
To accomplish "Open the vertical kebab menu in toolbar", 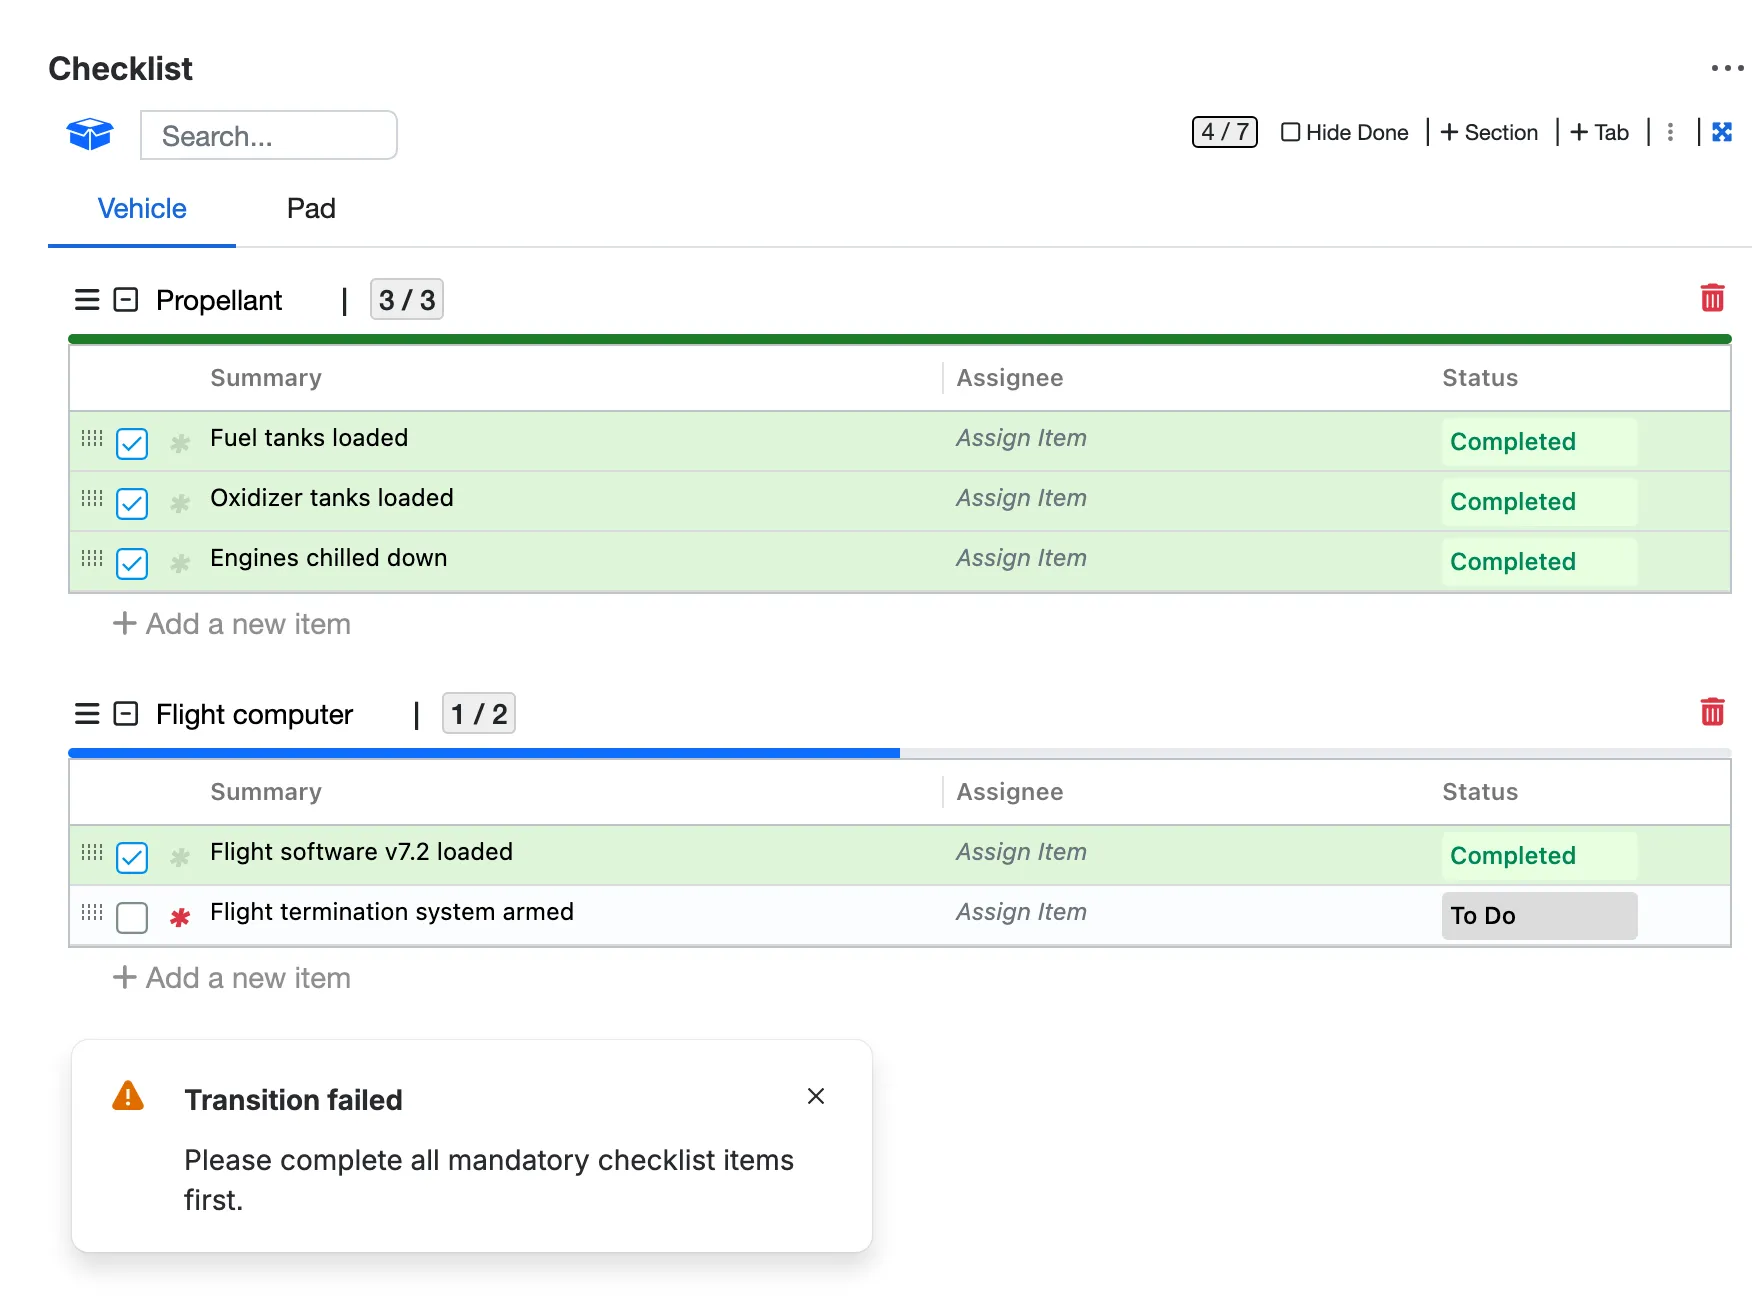I will coord(1670,132).
